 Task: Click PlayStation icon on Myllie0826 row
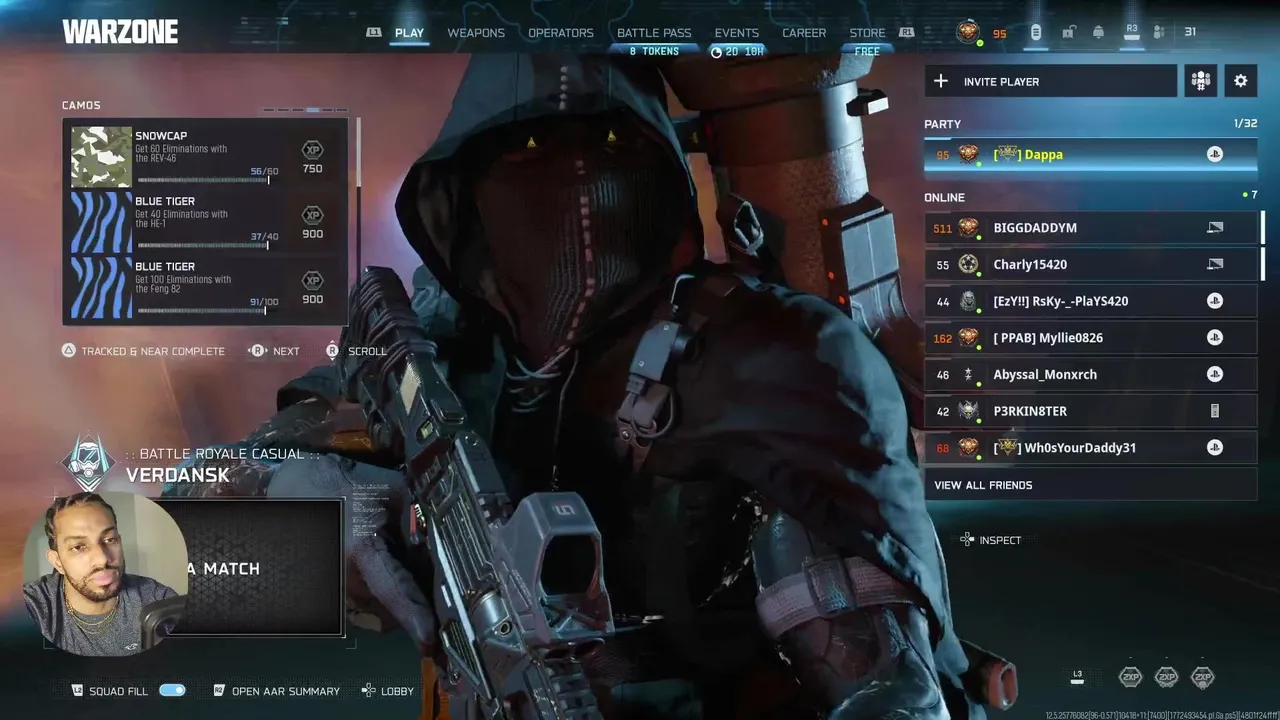coord(1215,338)
